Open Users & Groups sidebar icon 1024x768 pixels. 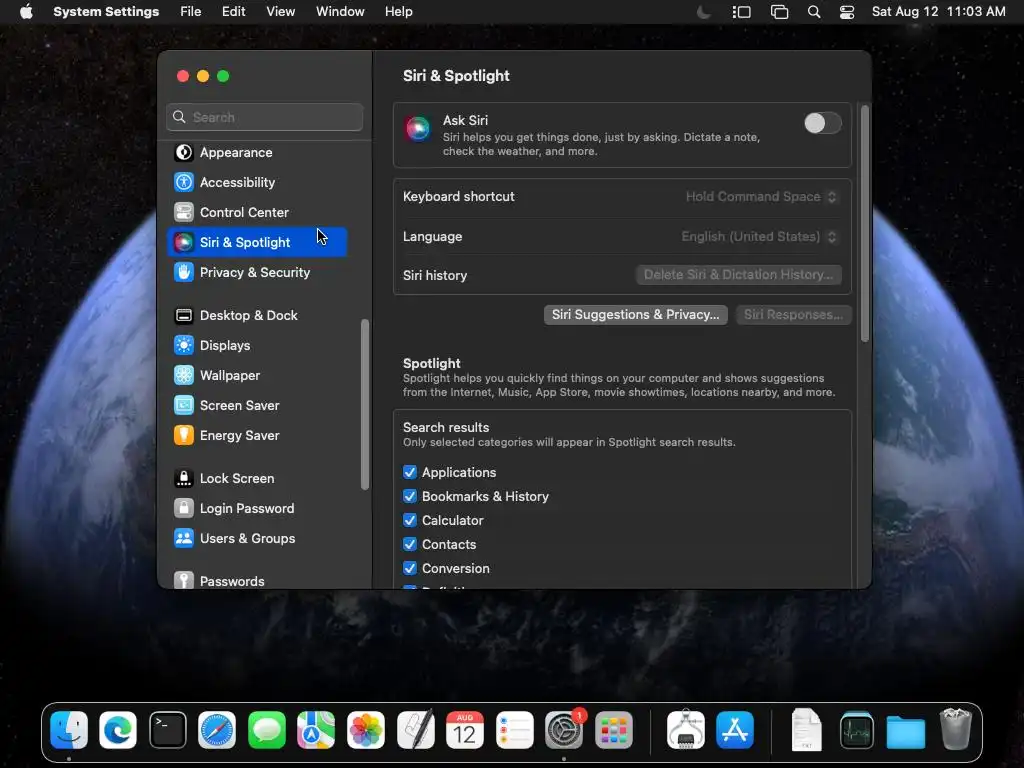(184, 539)
